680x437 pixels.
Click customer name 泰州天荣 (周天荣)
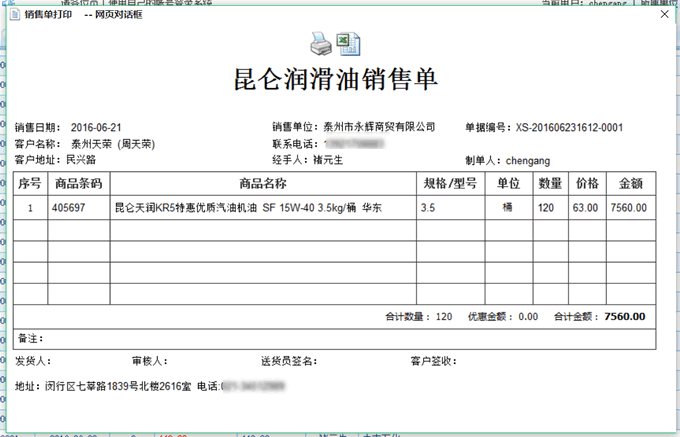coord(113,144)
